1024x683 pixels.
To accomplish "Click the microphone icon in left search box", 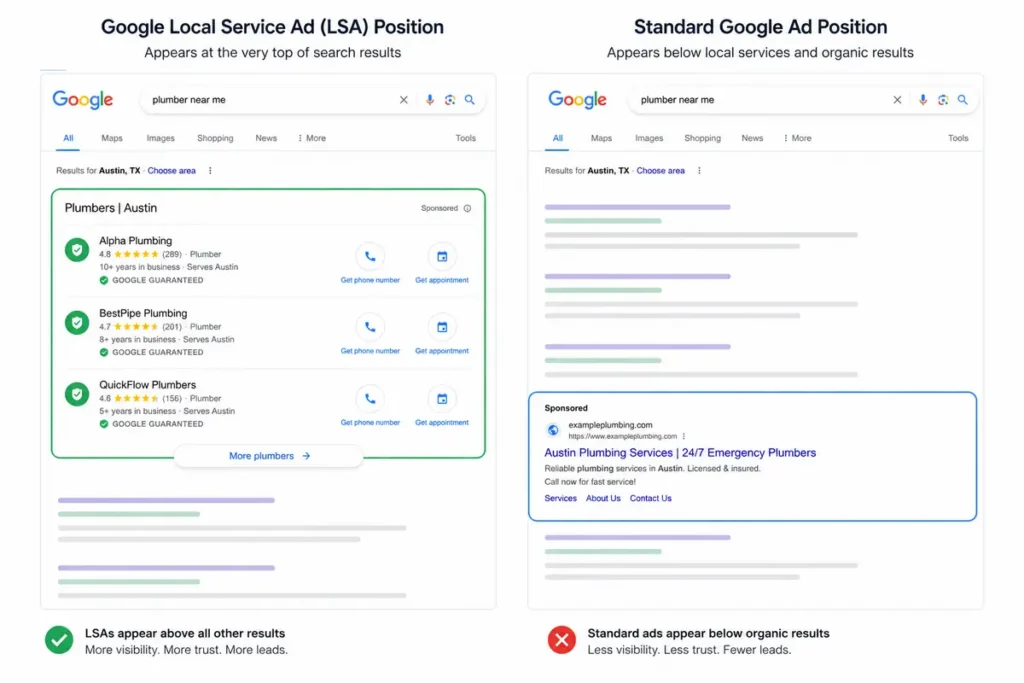I will [430, 100].
